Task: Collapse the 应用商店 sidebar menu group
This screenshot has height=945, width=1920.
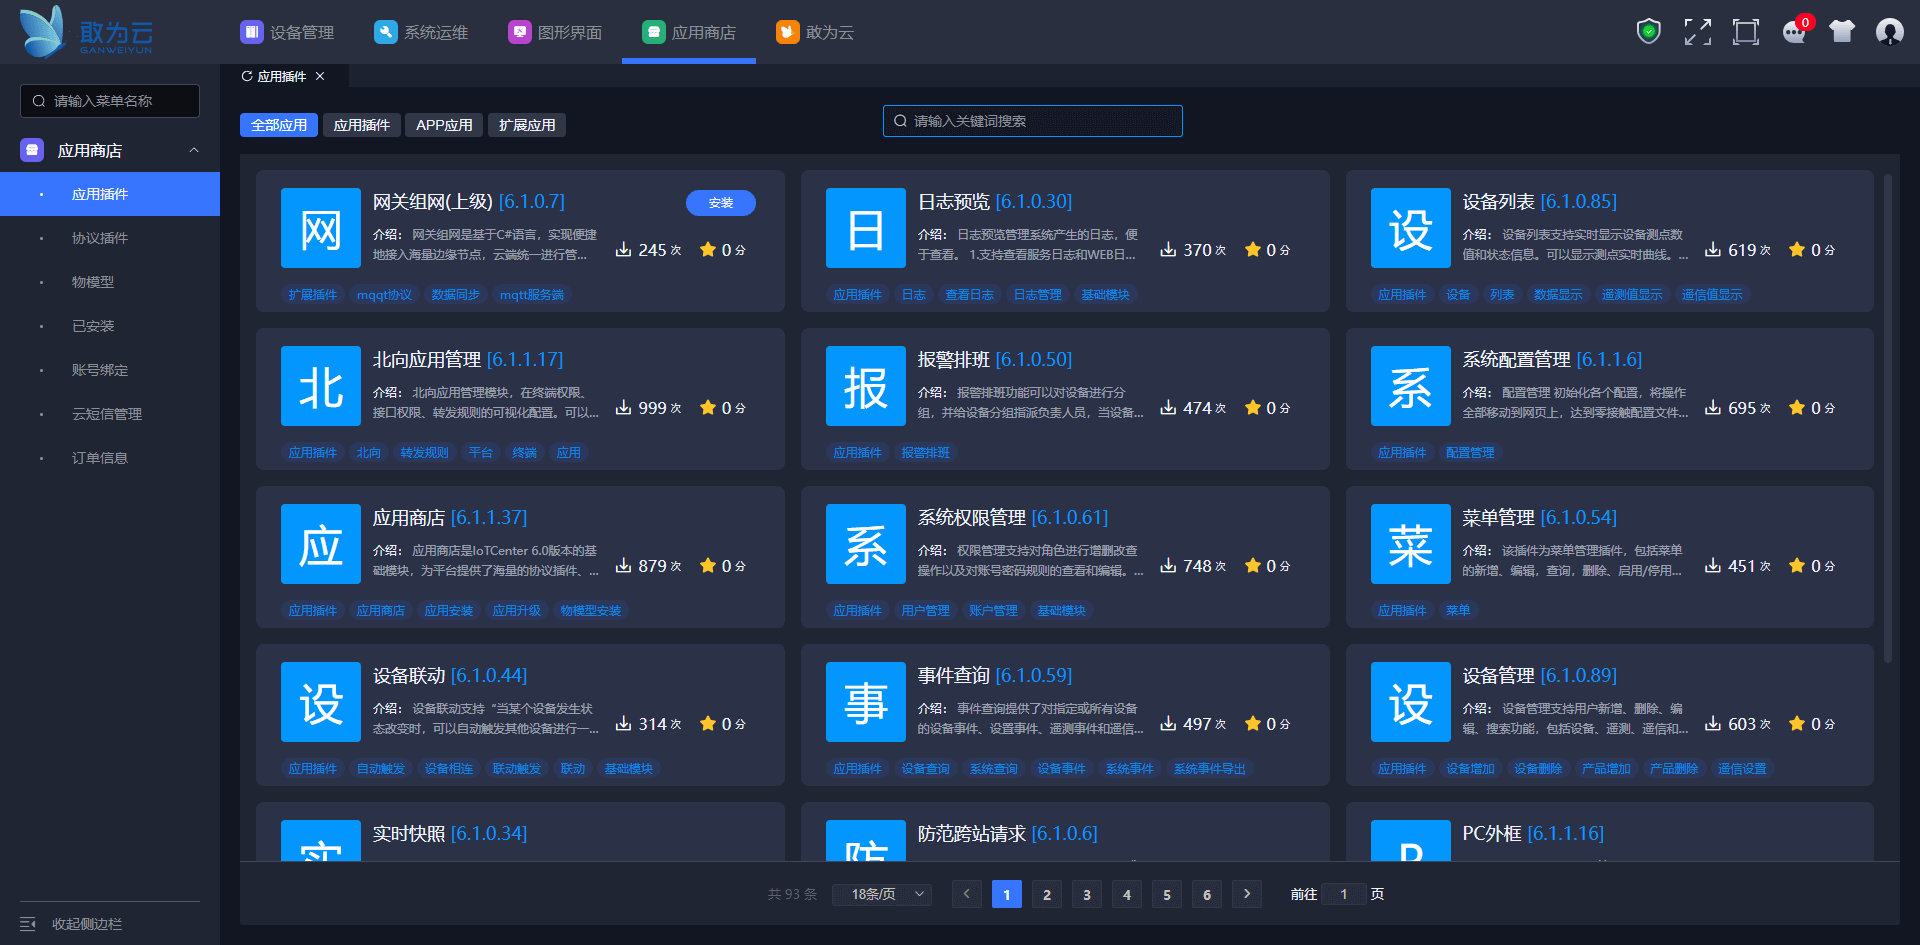Action: pos(194,150)
